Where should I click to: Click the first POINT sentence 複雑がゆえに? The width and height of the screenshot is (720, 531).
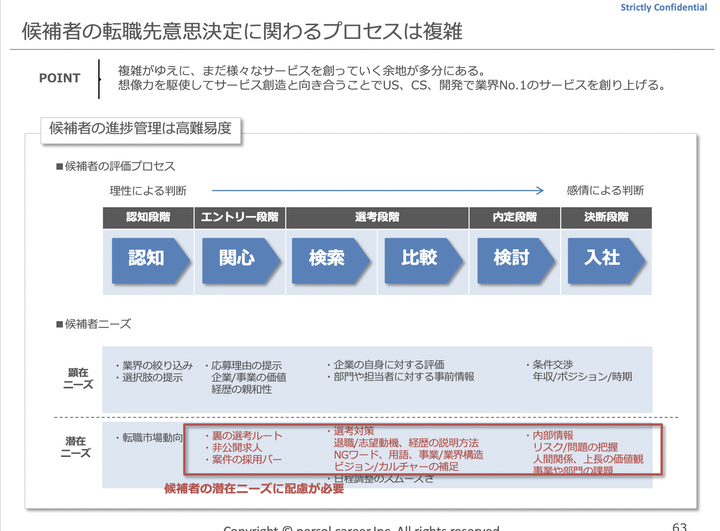pos(302,71)
